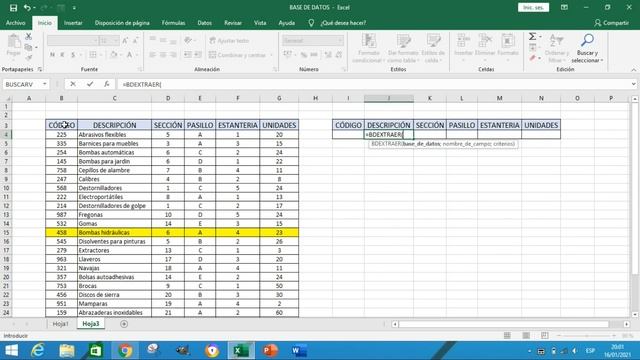
Task: Expand the formula bar
Action: click(633, 84)
